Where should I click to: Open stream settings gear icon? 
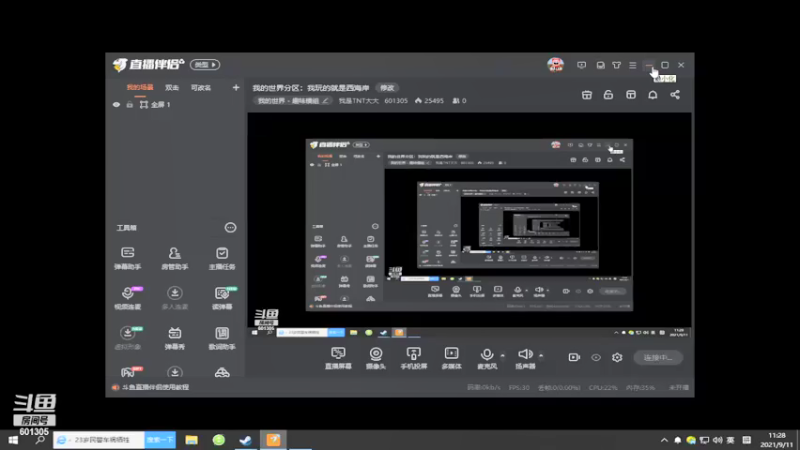tap(617, 357)
